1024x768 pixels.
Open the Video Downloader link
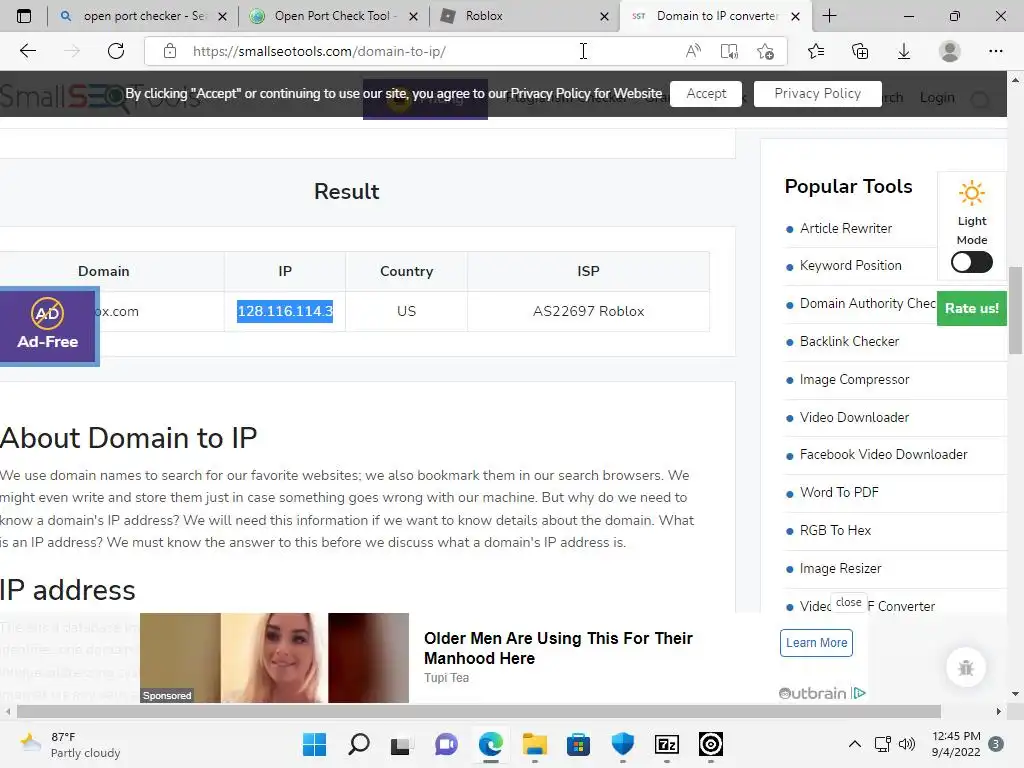click(854, 417)
